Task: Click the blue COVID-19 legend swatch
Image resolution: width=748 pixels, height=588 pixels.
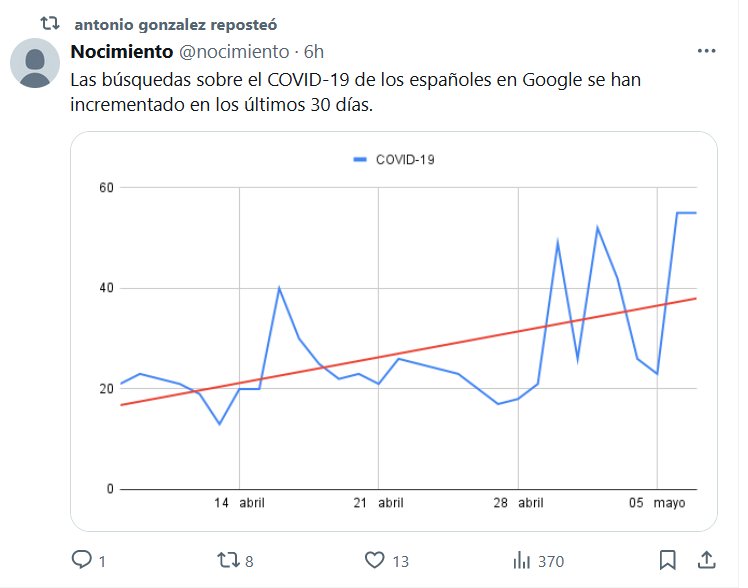Action: [362, 159]
